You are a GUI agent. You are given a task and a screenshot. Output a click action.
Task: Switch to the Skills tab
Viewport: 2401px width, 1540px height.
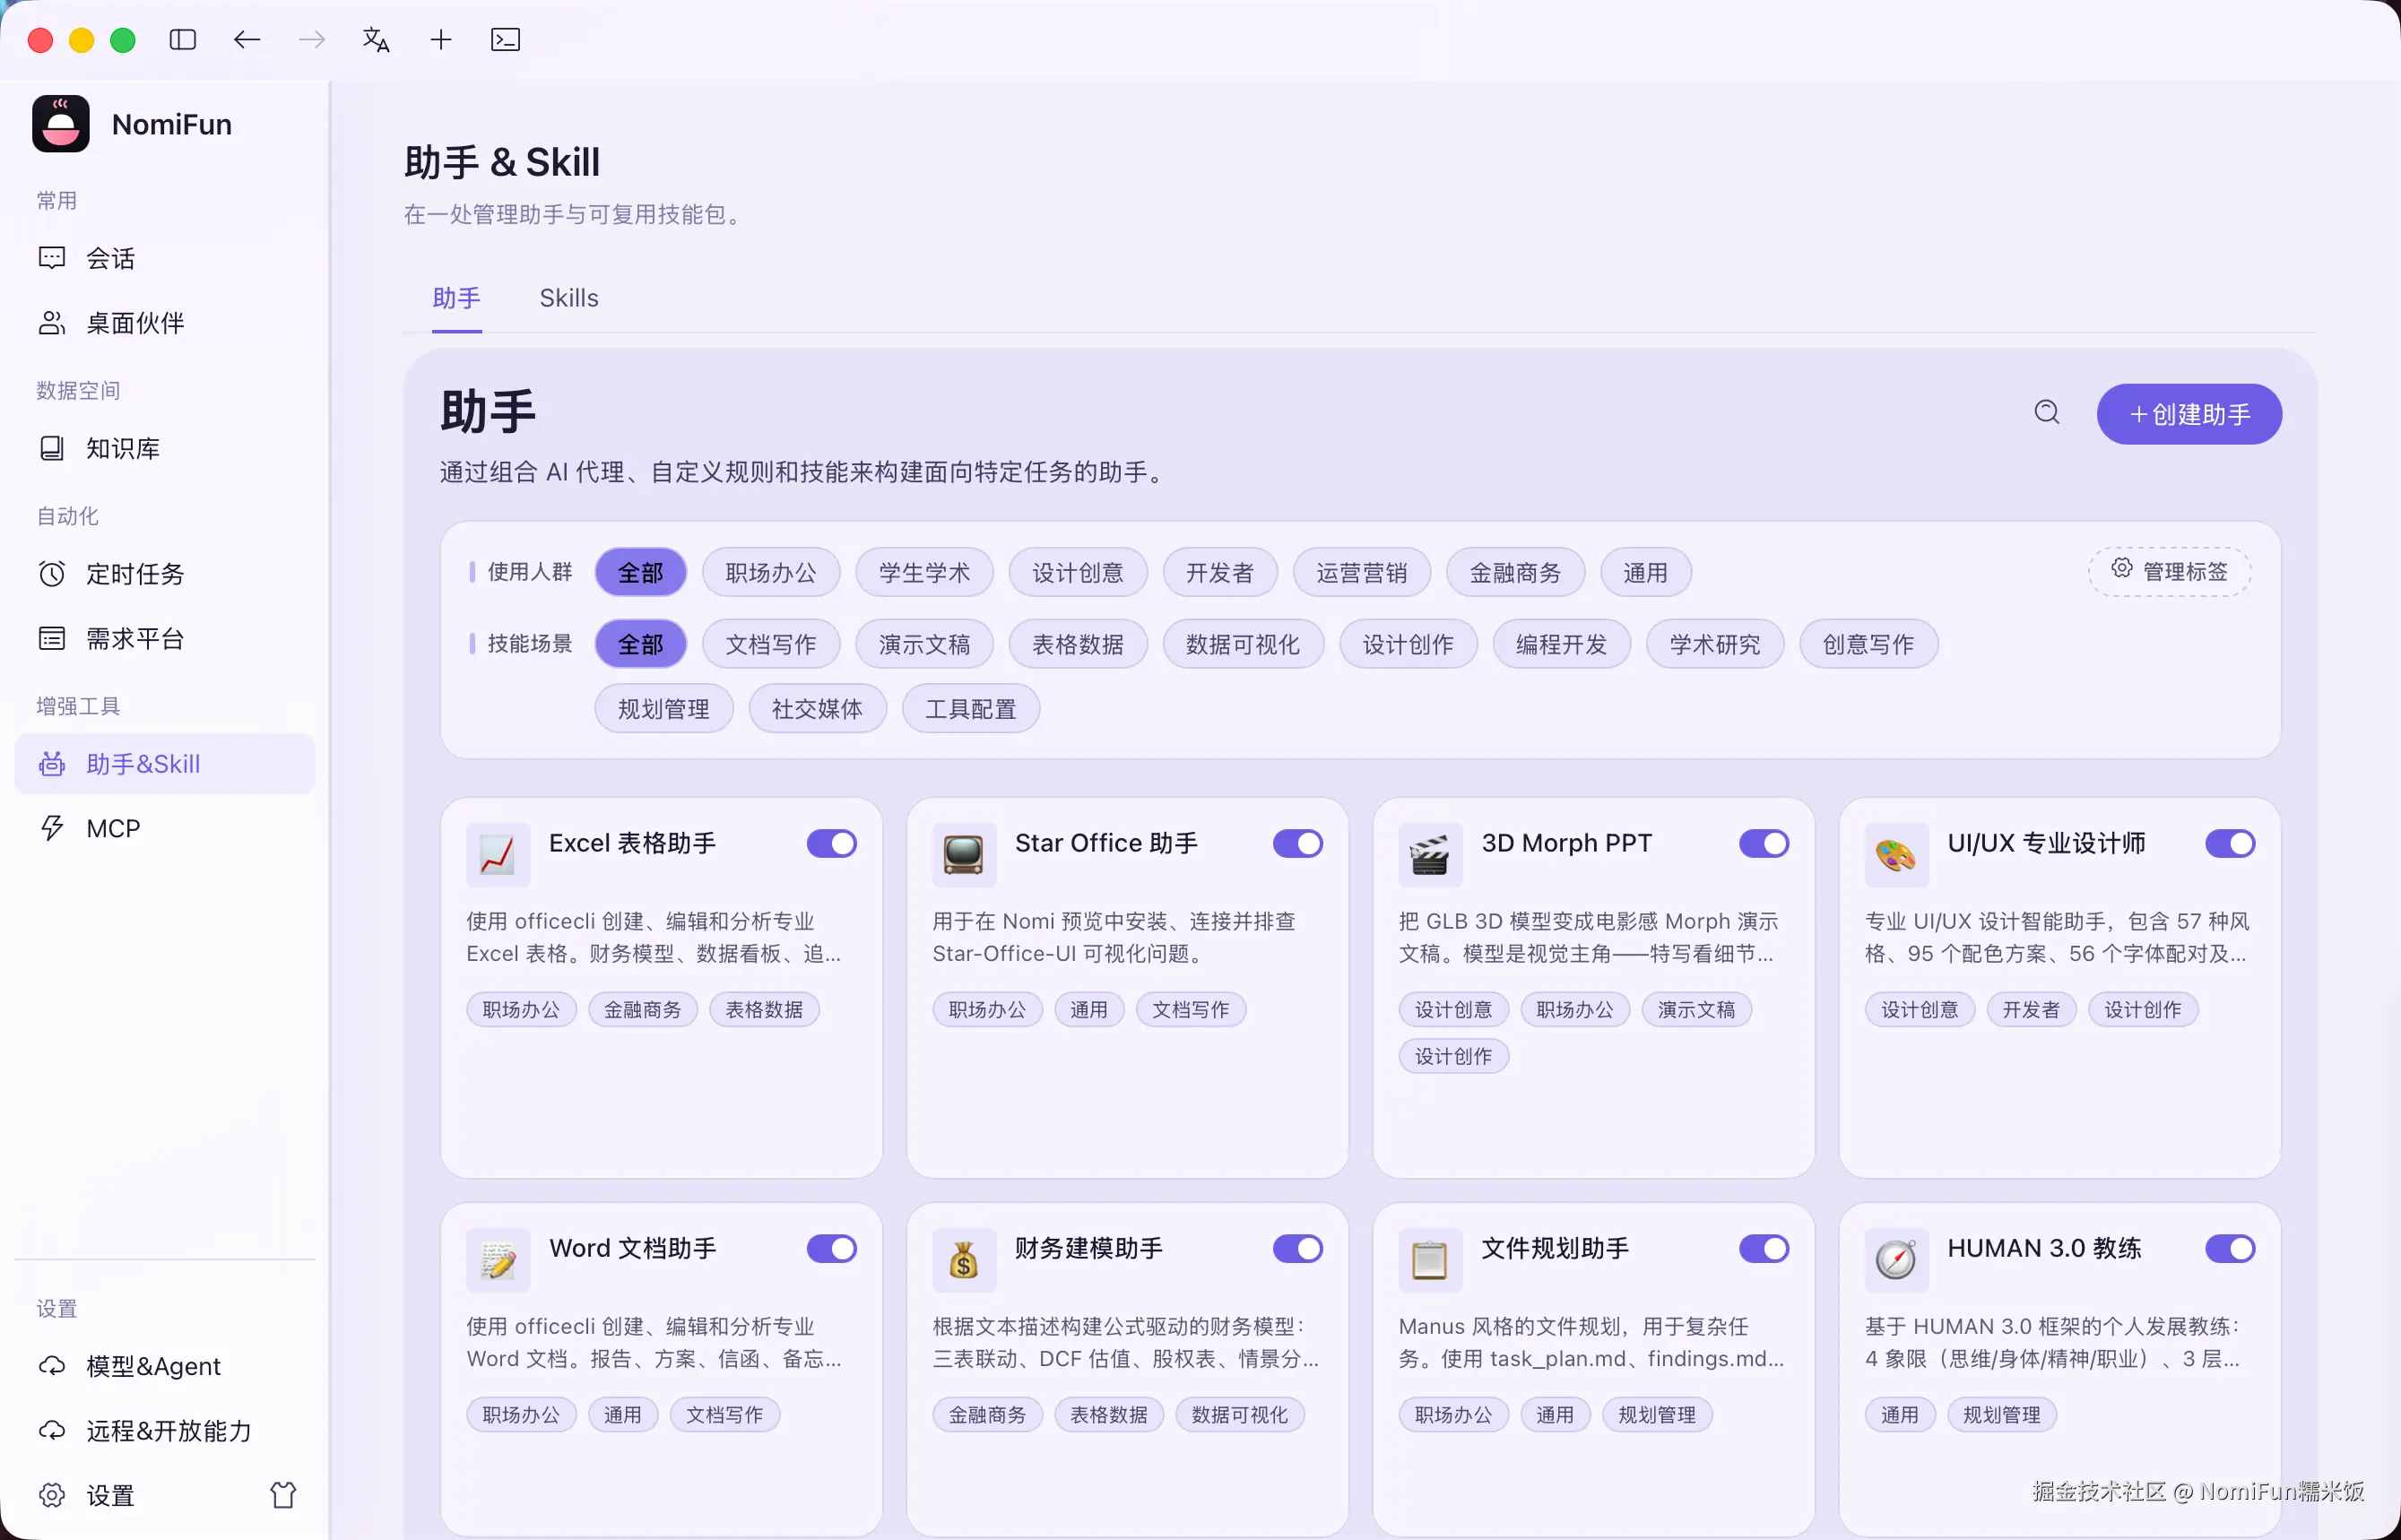pos(569,298)
